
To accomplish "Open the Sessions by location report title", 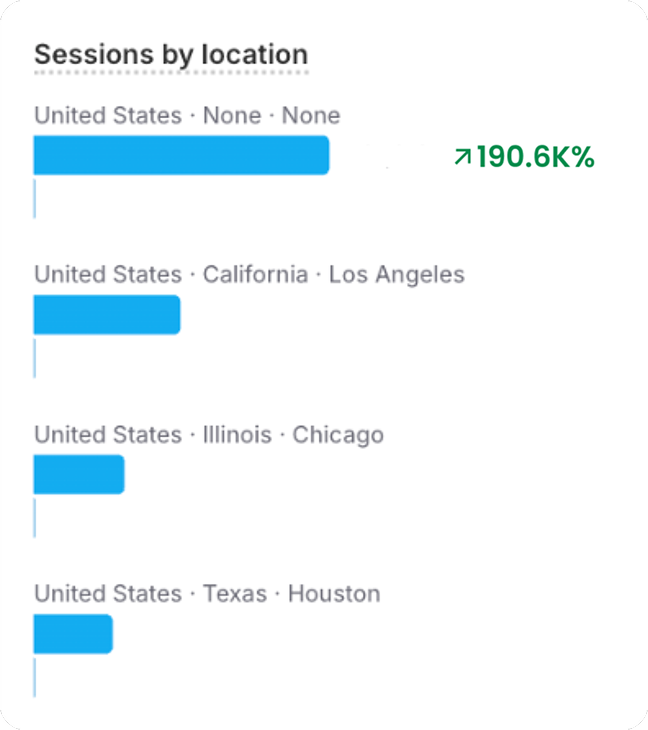I will click(171, 54).
